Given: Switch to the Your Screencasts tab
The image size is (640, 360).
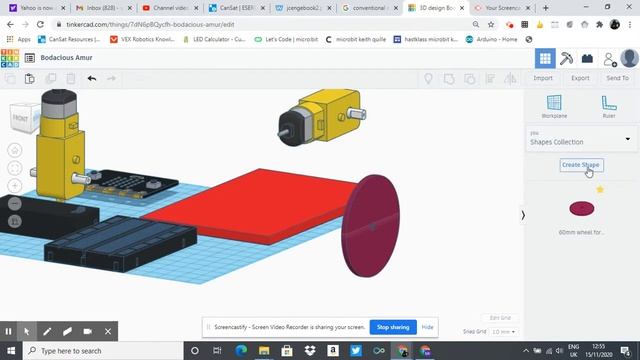Looking at the screenshot, I should tap(502, 8).
